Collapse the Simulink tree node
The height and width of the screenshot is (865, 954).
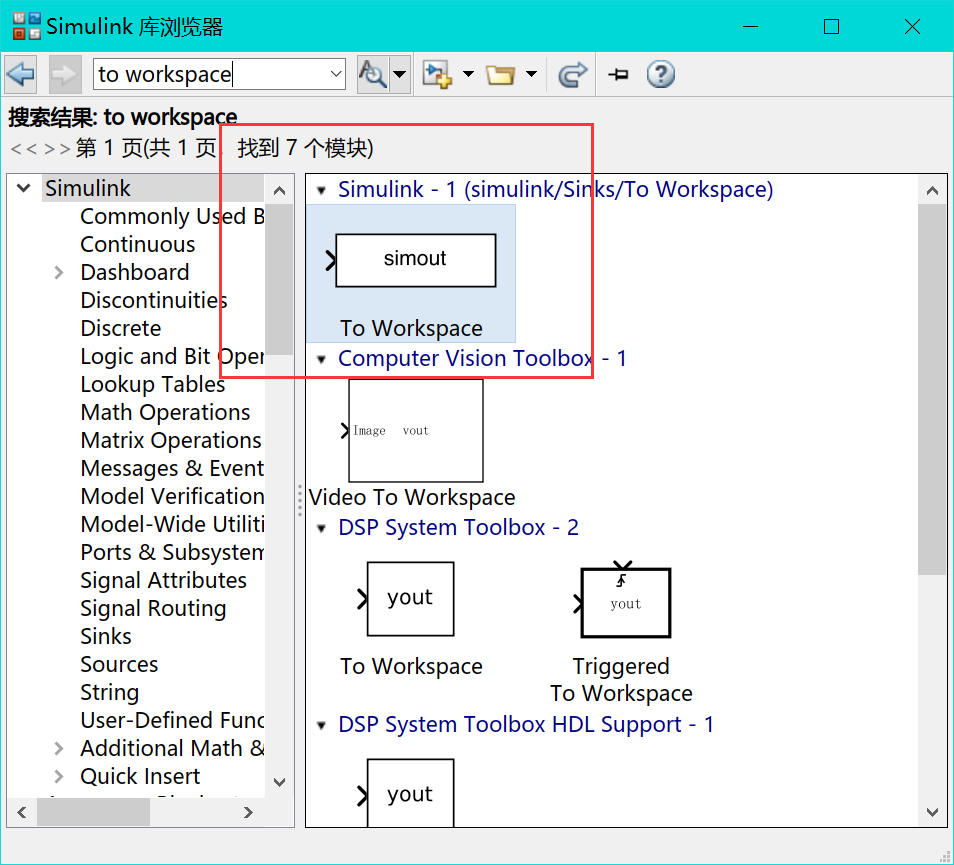pyautogui.click(x=24, y=188)
